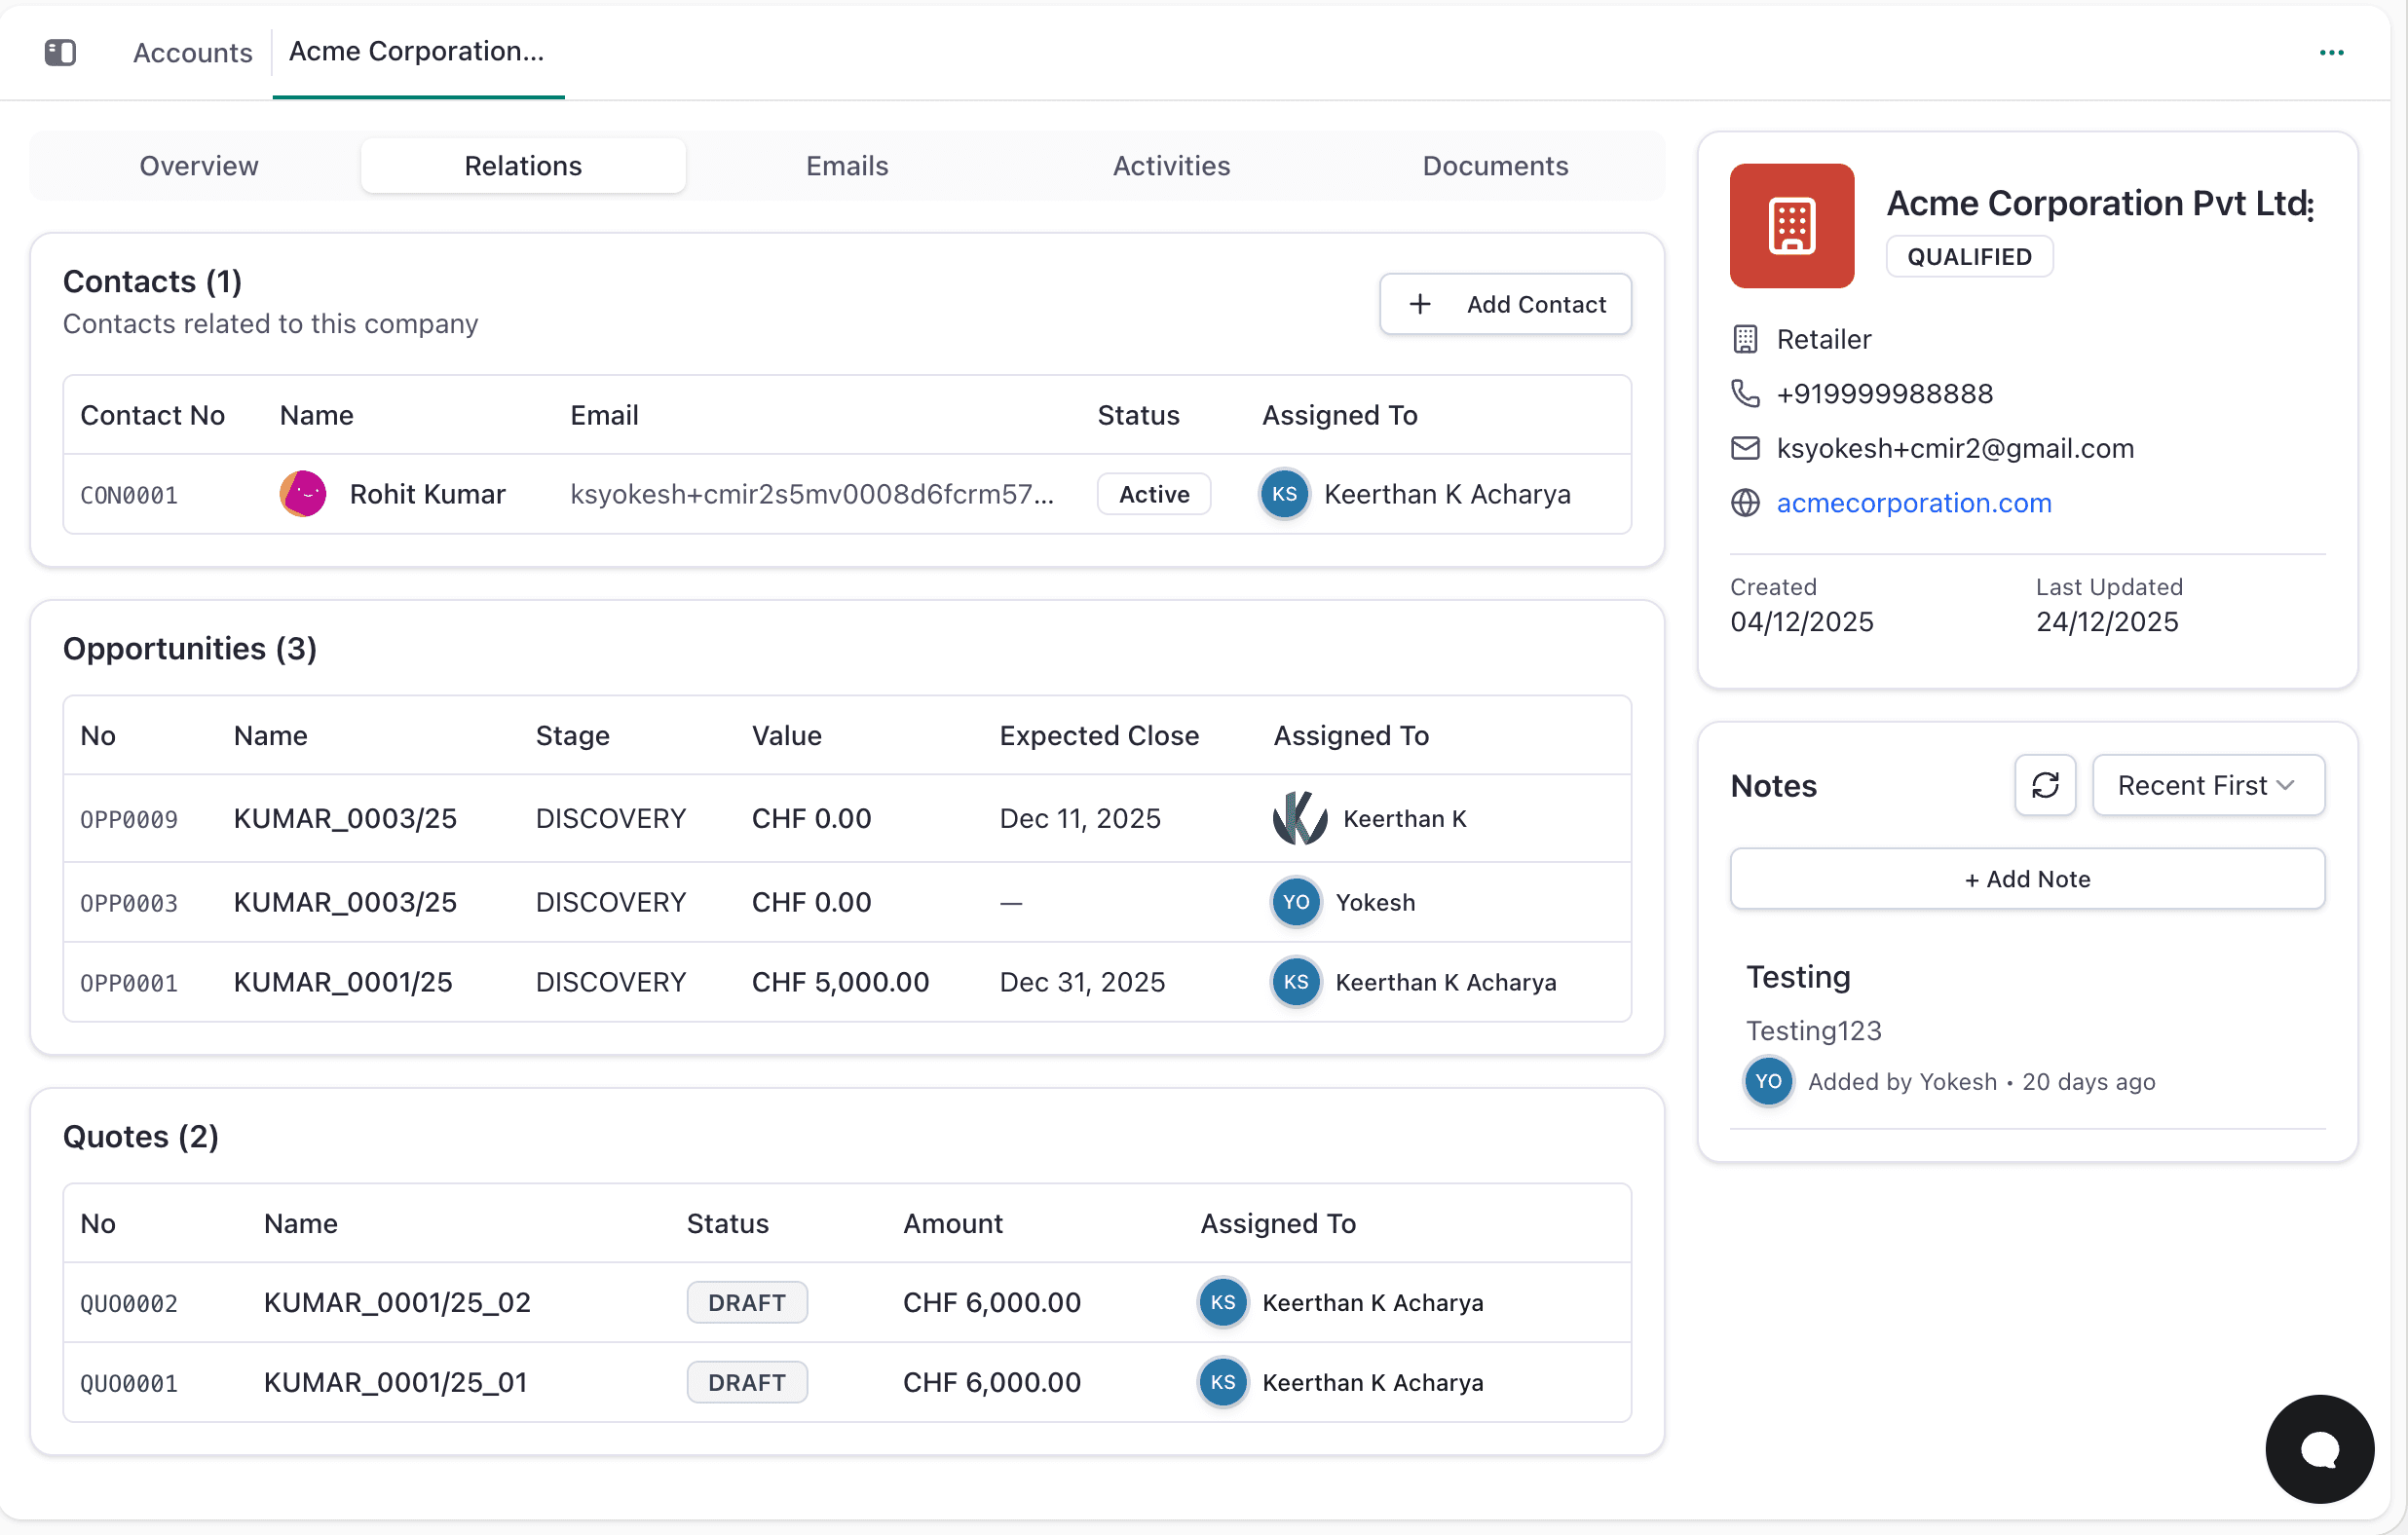Open Rohit Kumar's contact name
The height and width of the screenshot is (1535, 2408).
click(x=427, y=494)
